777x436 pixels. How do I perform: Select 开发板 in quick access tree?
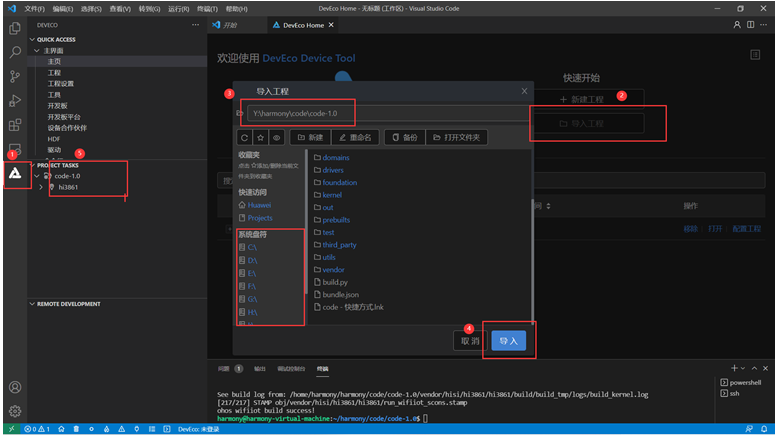pyautogui.click(x=57, y=106)
